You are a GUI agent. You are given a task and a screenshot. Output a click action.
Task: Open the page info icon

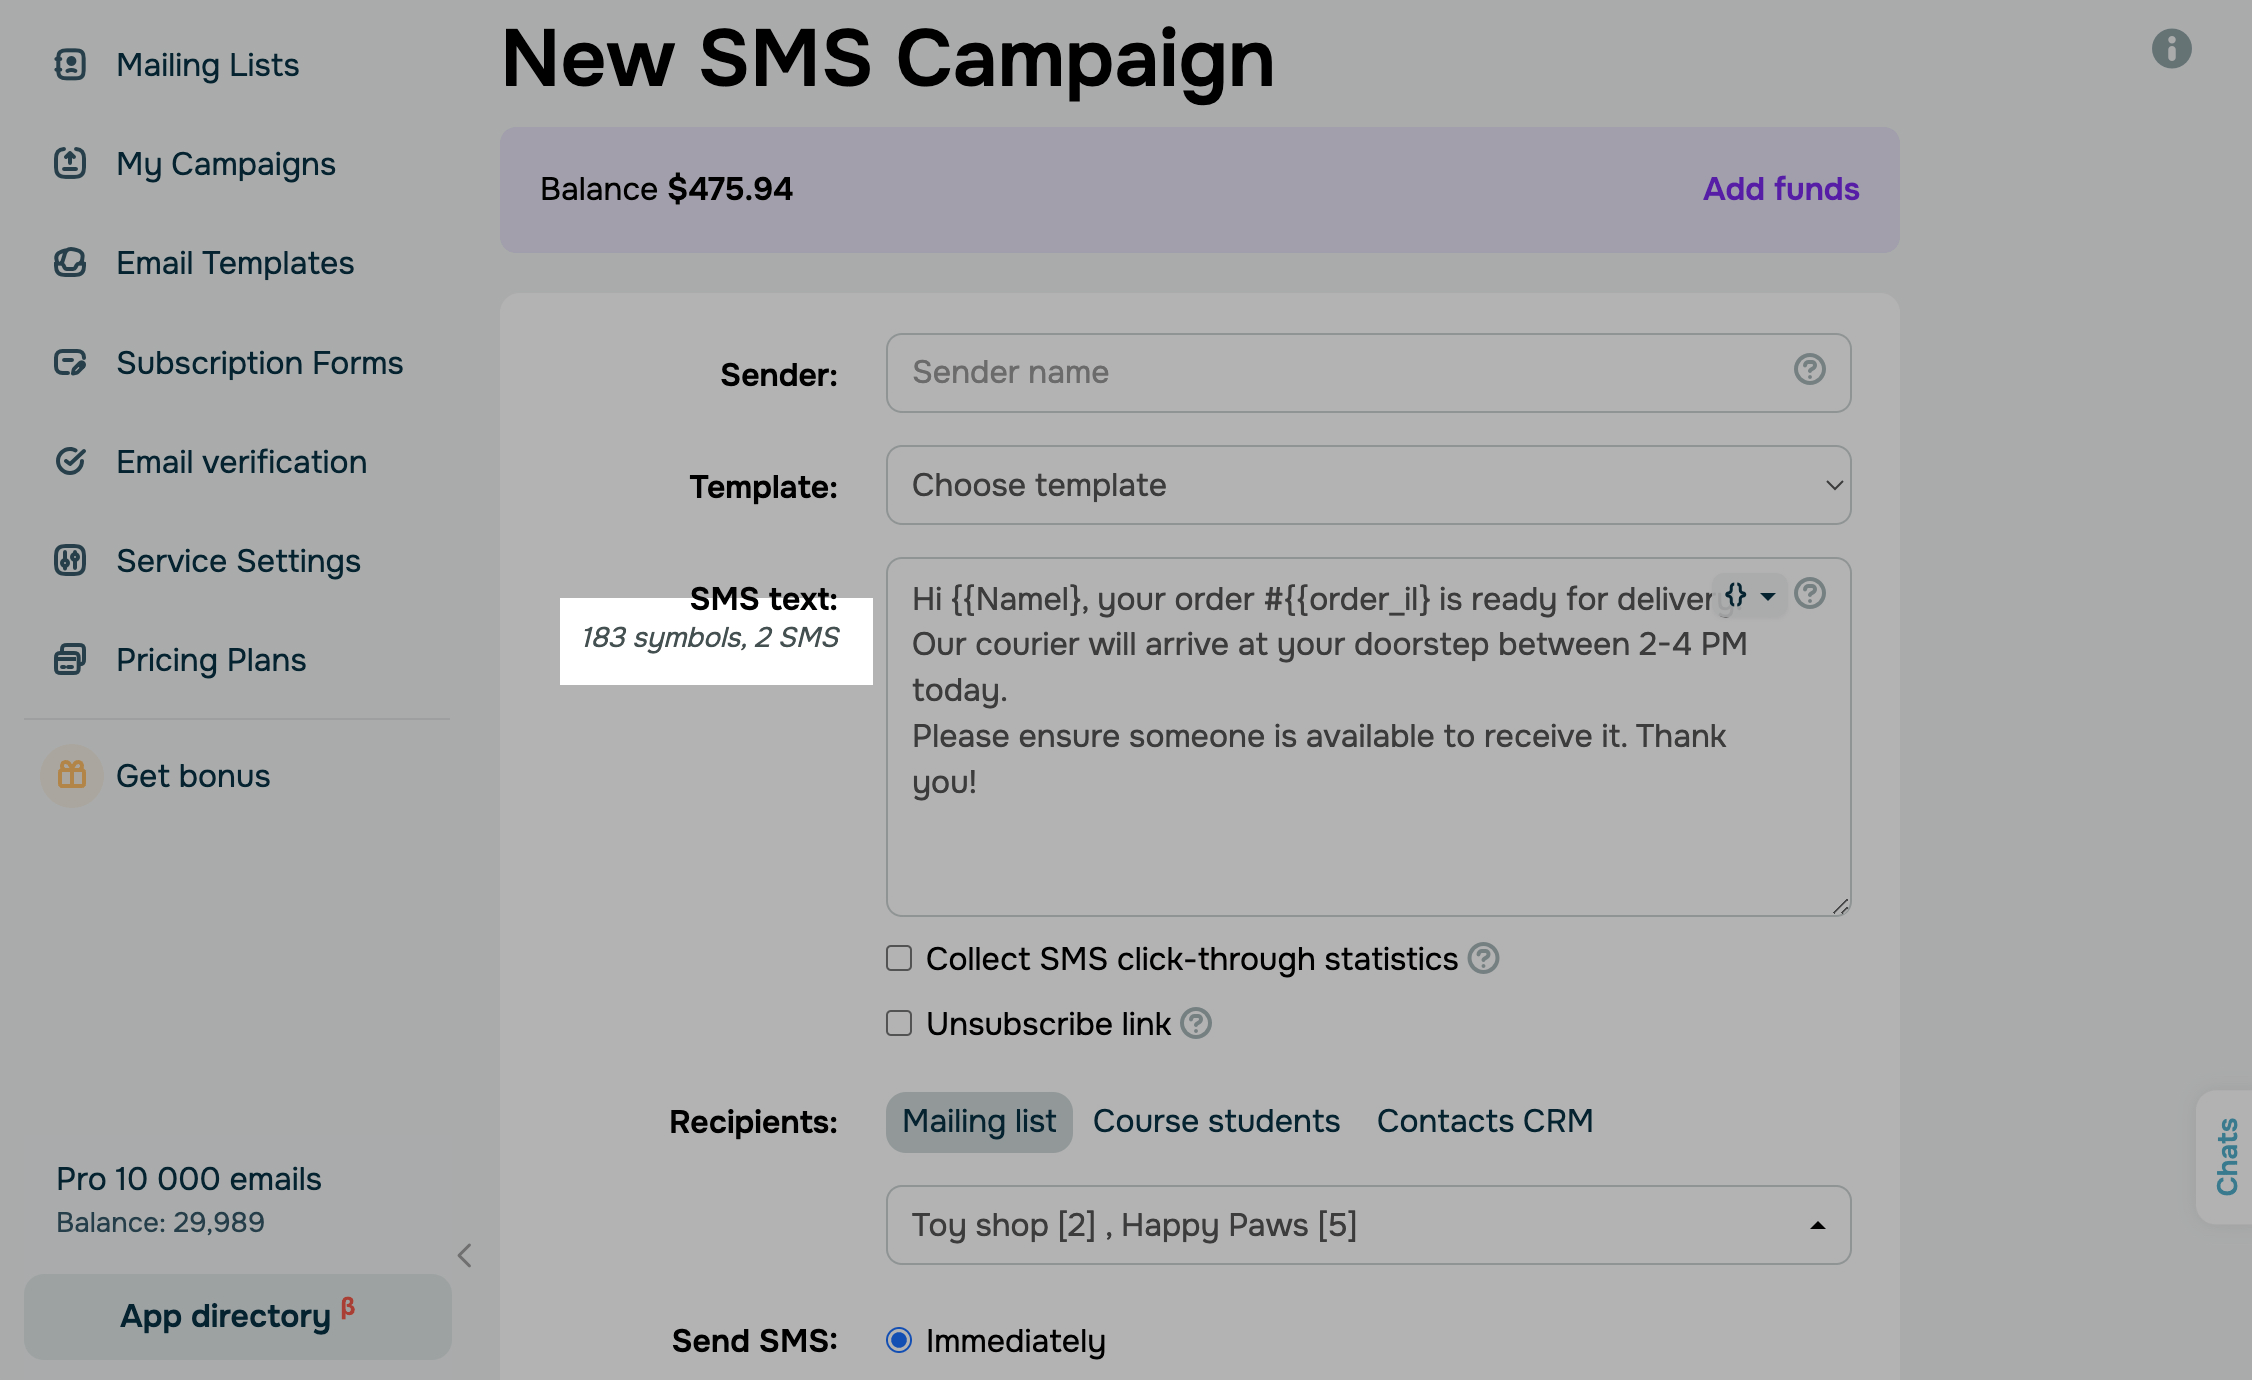[2171, 48]
